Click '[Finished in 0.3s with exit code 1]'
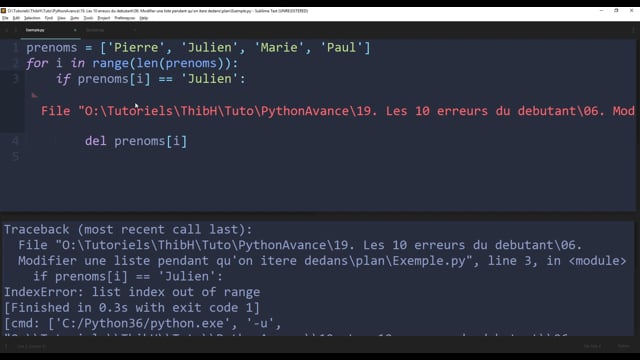This screenshot has width=640, height=360. (132, 308)
